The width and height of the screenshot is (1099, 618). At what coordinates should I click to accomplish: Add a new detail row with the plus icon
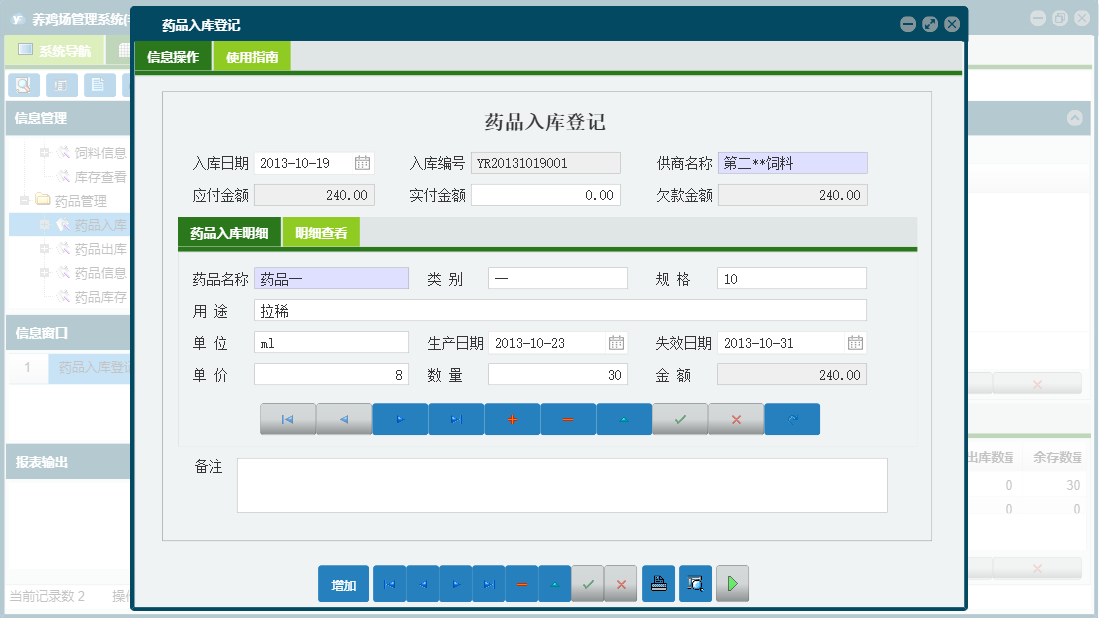512,419
